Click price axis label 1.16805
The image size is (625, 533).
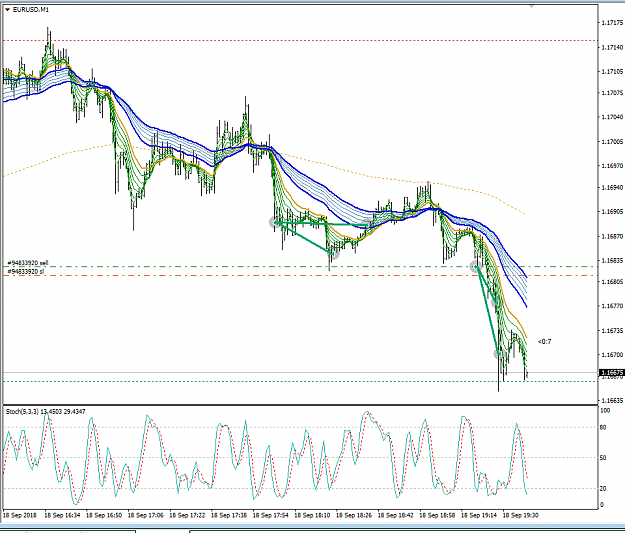tap(612, 282)
